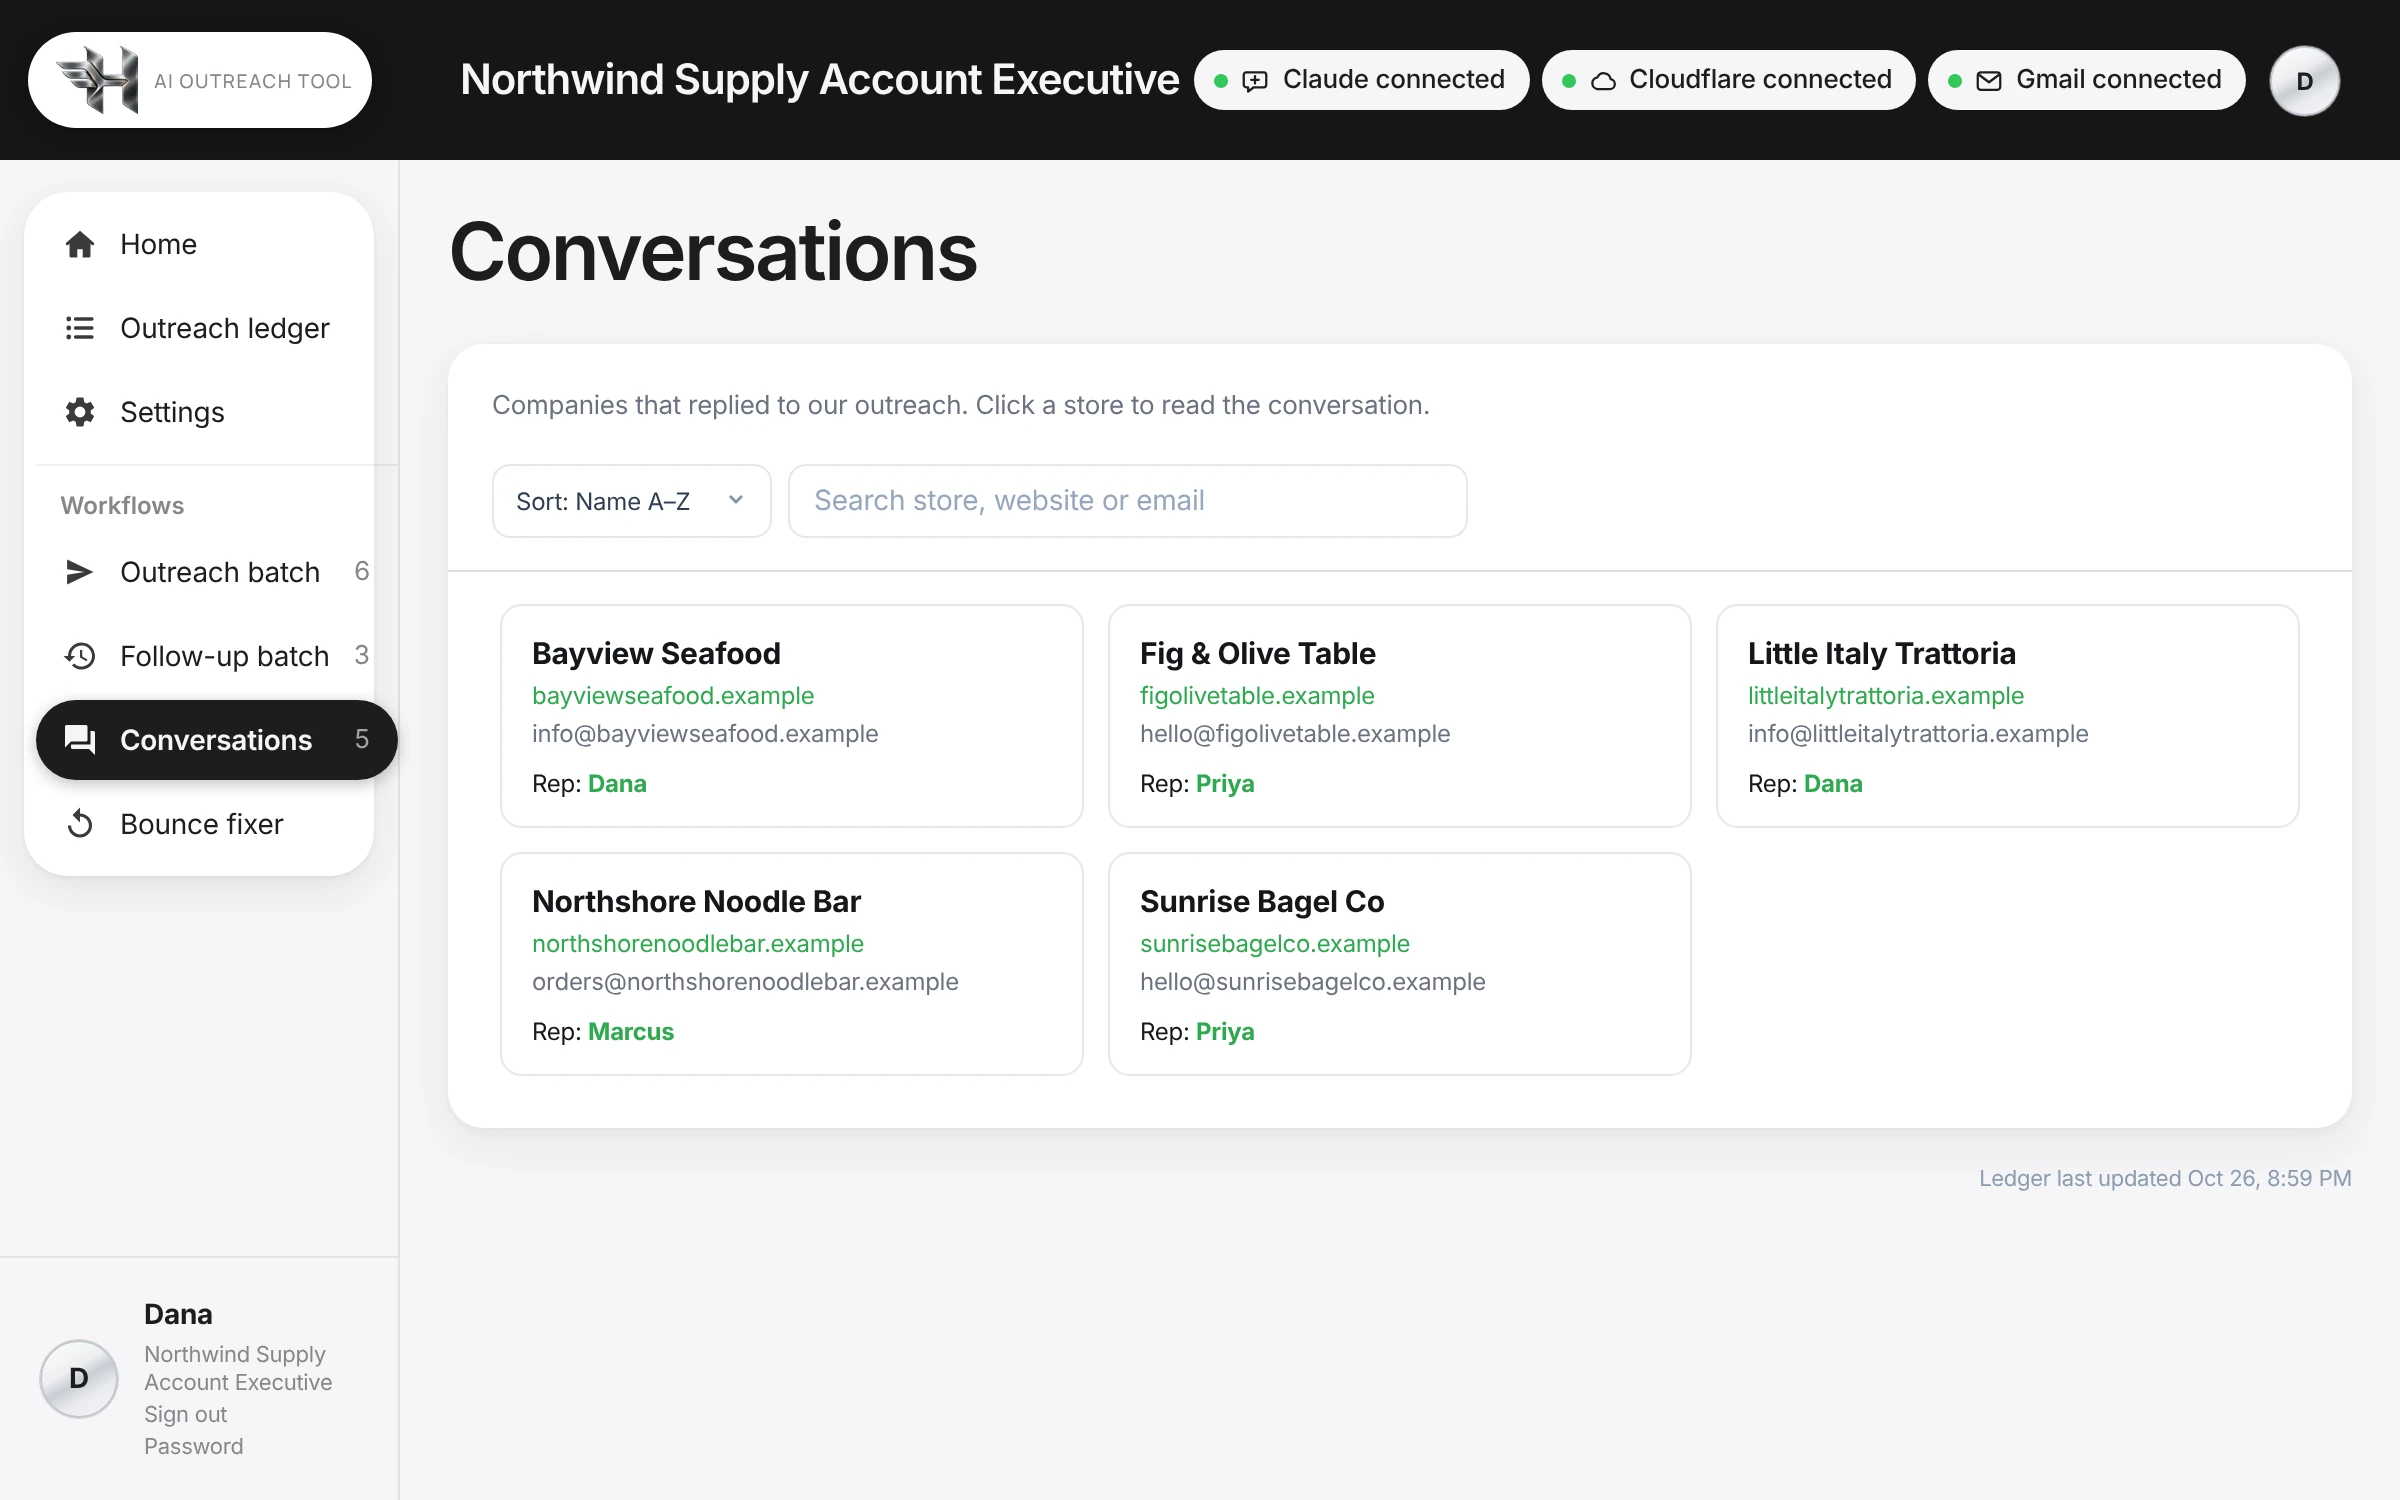Click the Cloudflare cloud icon in header
The width and height of the screenshot is (2400, 1500).
1603,81
